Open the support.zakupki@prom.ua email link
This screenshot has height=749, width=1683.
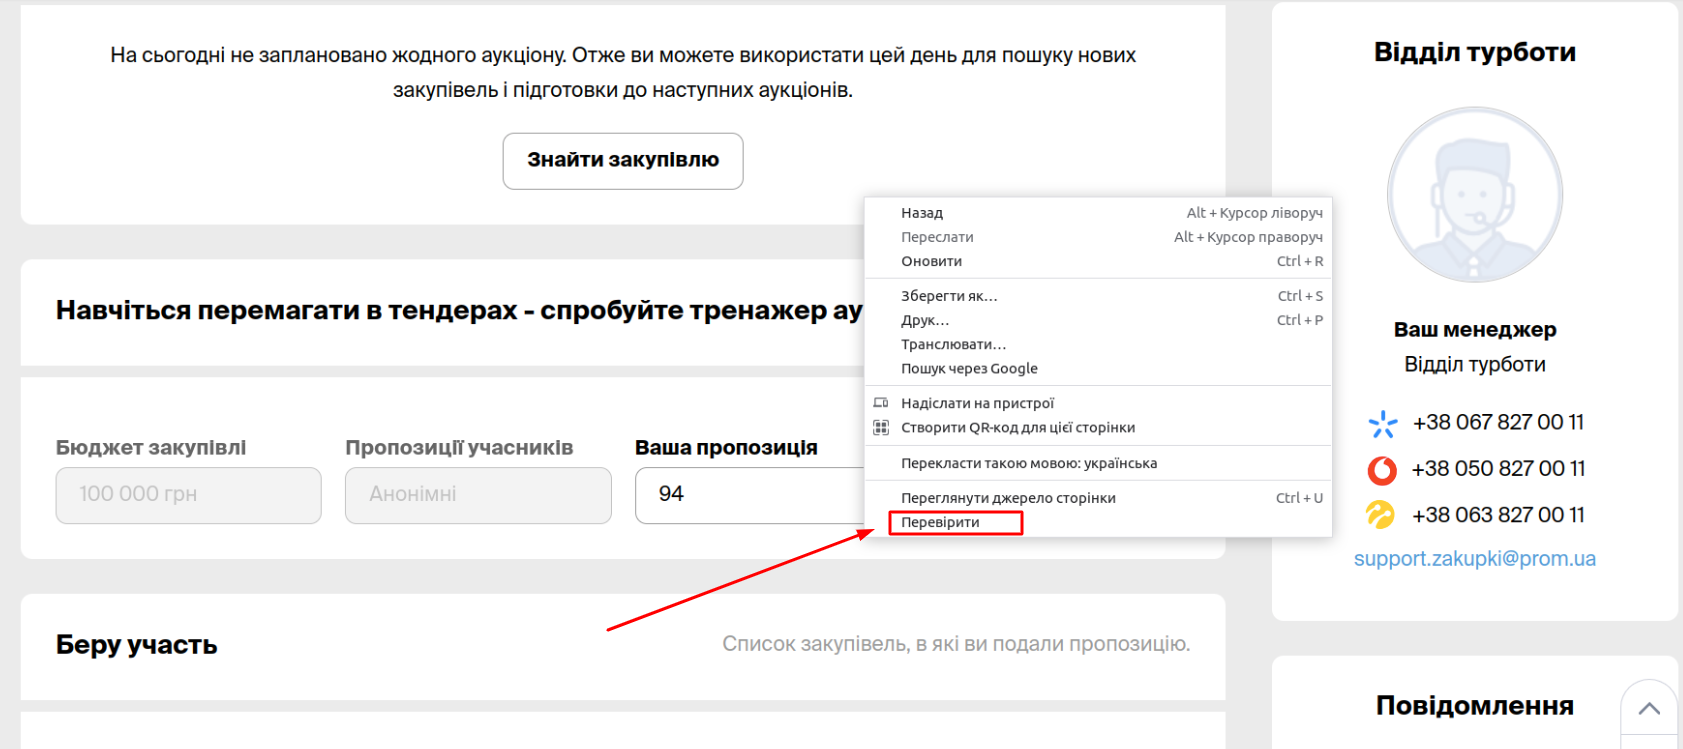(x=1474, y=559)
